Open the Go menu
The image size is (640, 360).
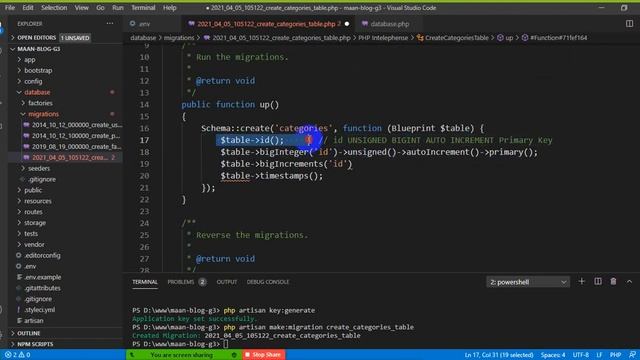(x=100, y=8)
